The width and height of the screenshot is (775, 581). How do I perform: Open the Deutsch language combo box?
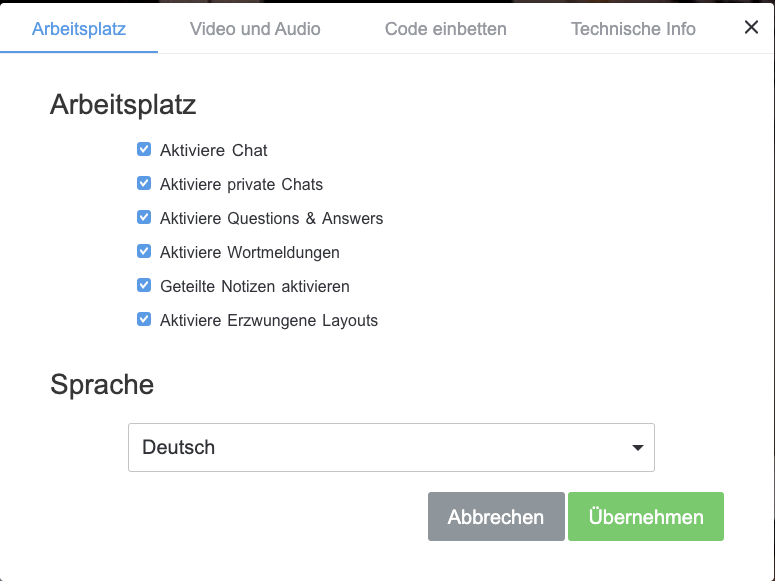coord(391,447)
